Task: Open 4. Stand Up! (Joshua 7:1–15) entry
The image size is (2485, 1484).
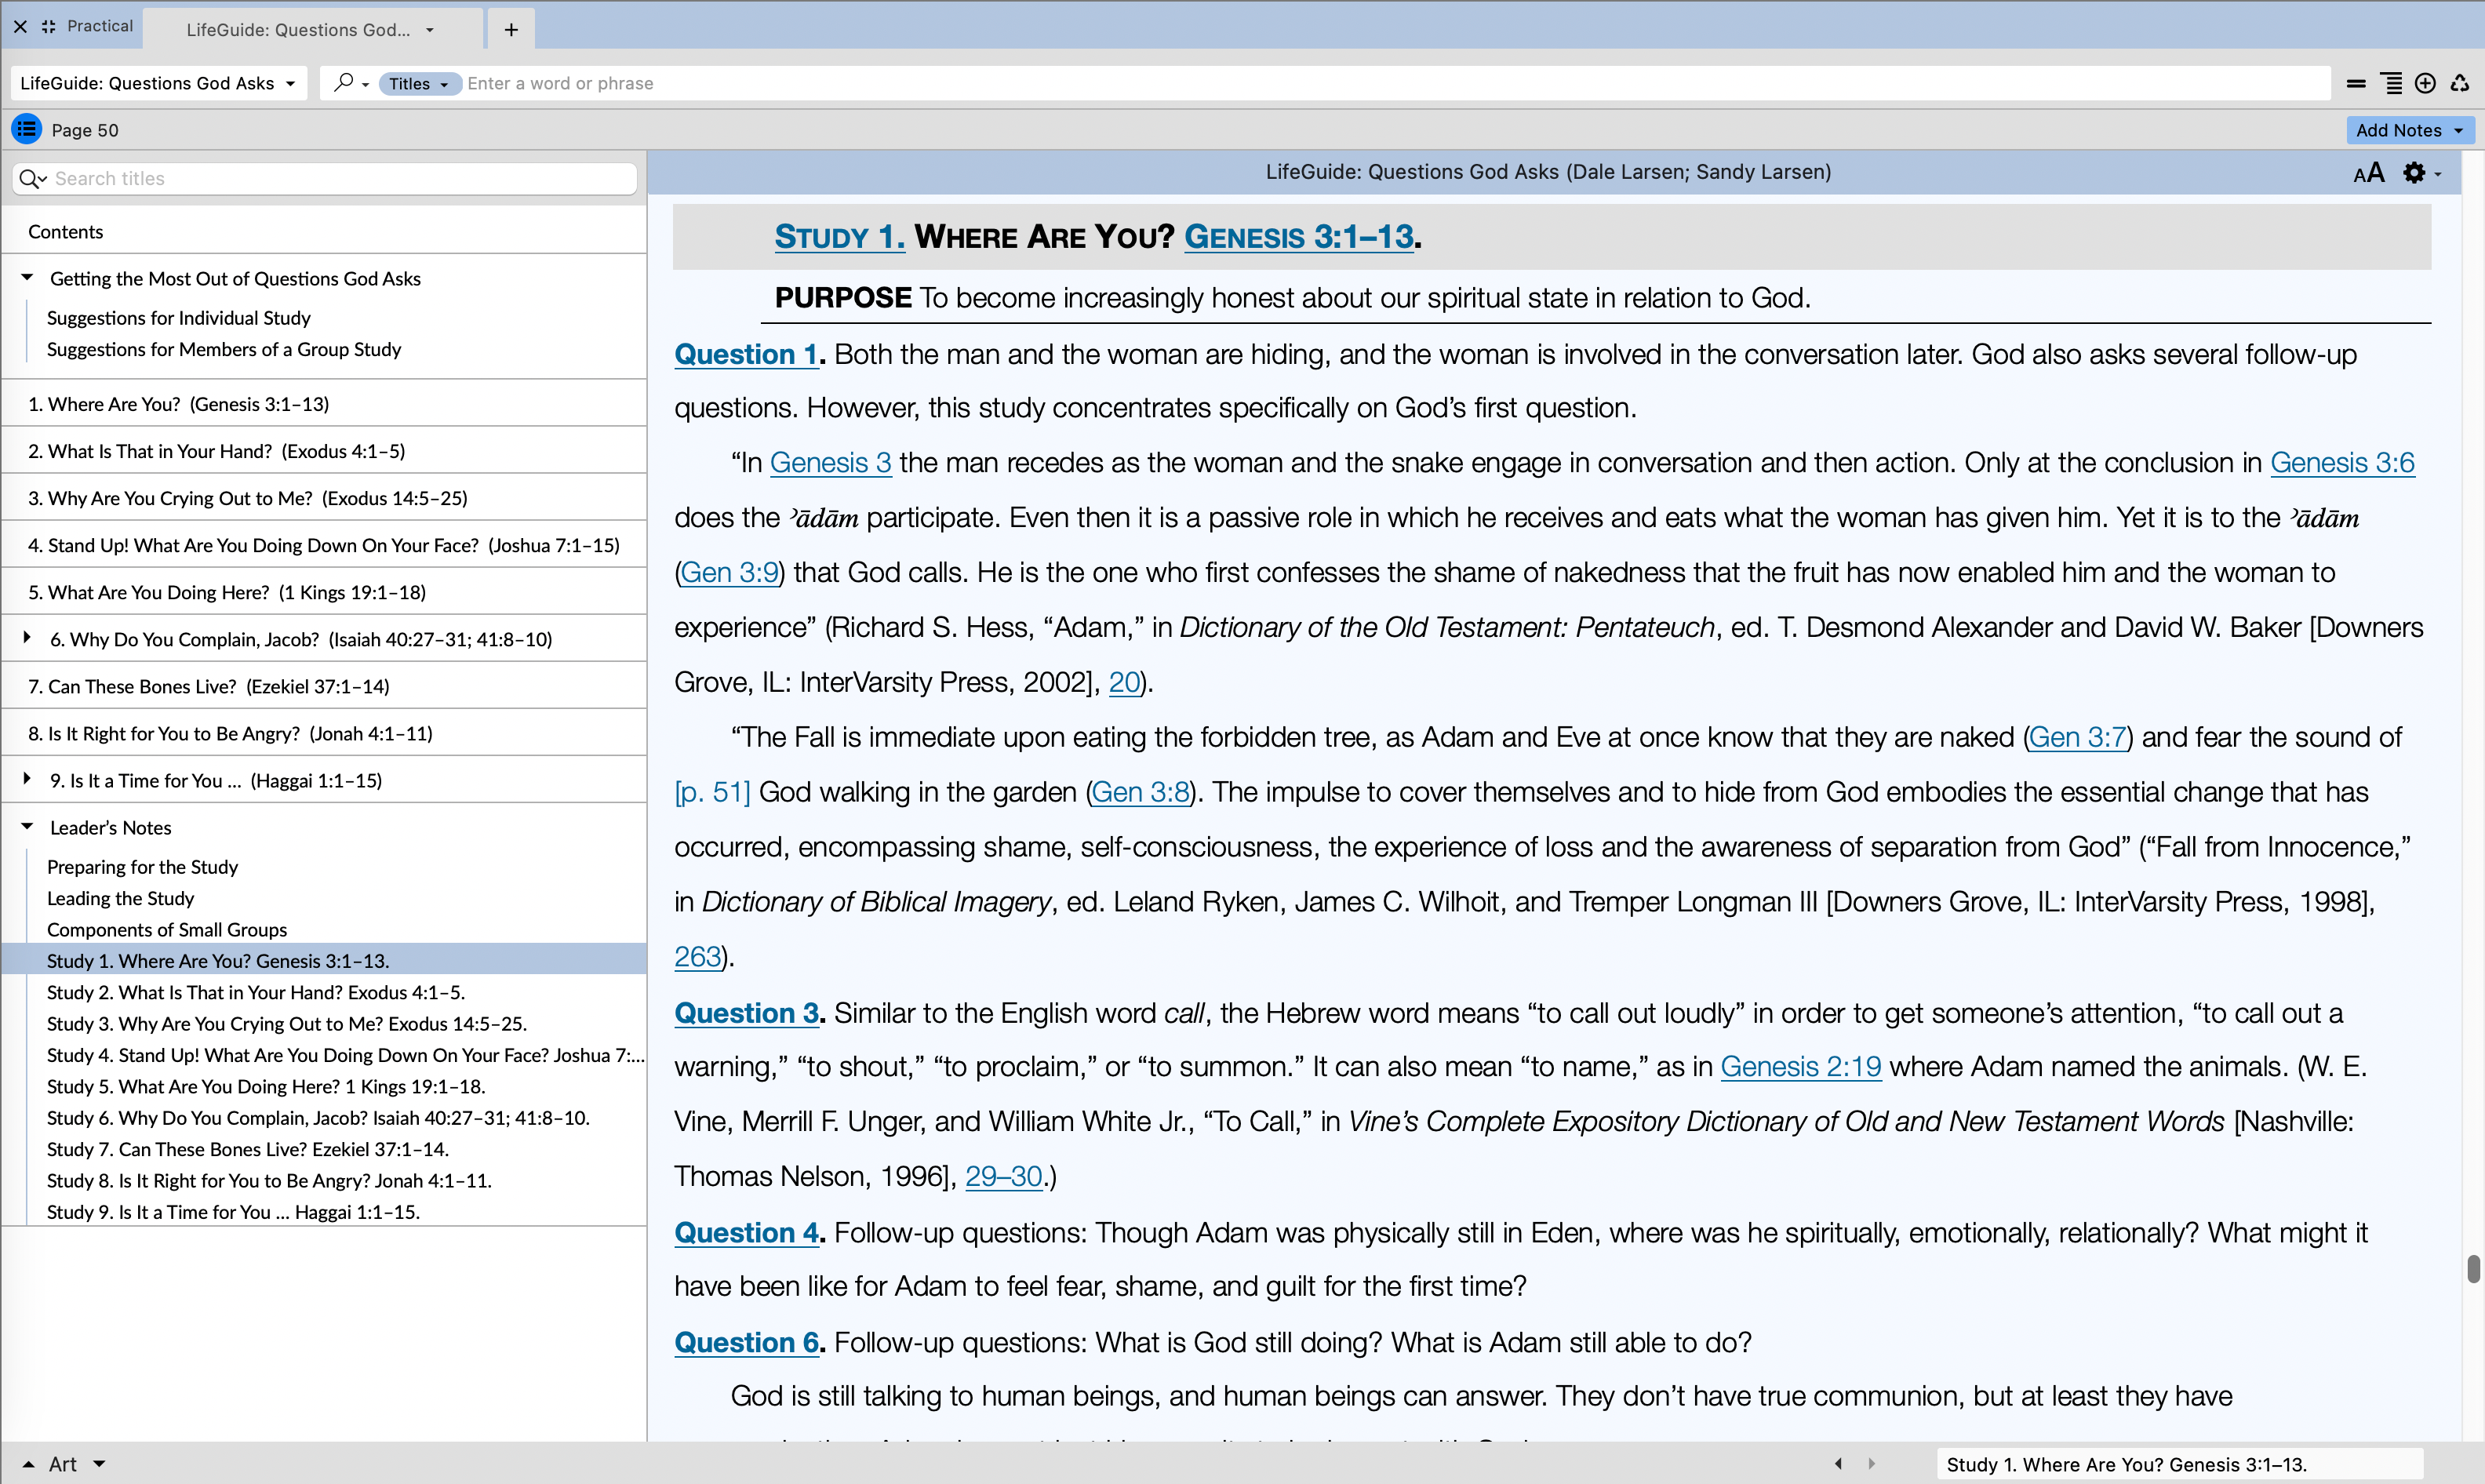Action: [x=325, y=544]
